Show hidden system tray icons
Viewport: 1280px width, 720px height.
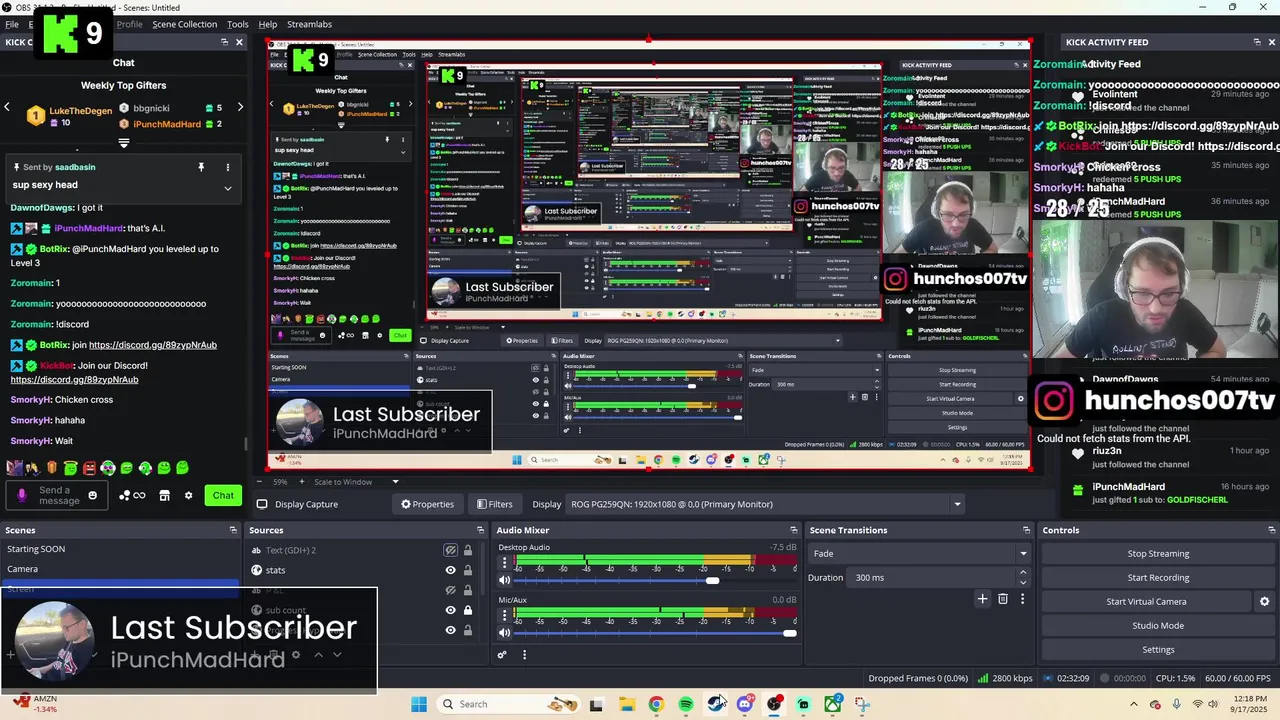click(x=1134, y=704)
